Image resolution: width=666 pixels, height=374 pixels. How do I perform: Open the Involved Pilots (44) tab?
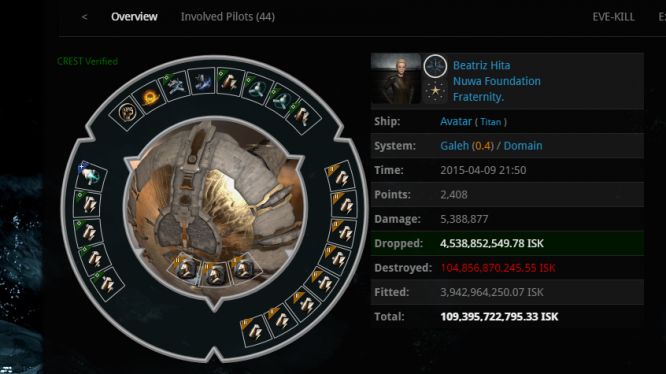228,17
